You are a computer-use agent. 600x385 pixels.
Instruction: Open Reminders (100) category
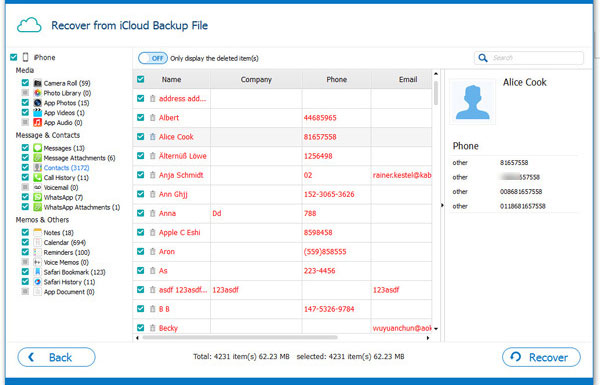coord(67,253)
